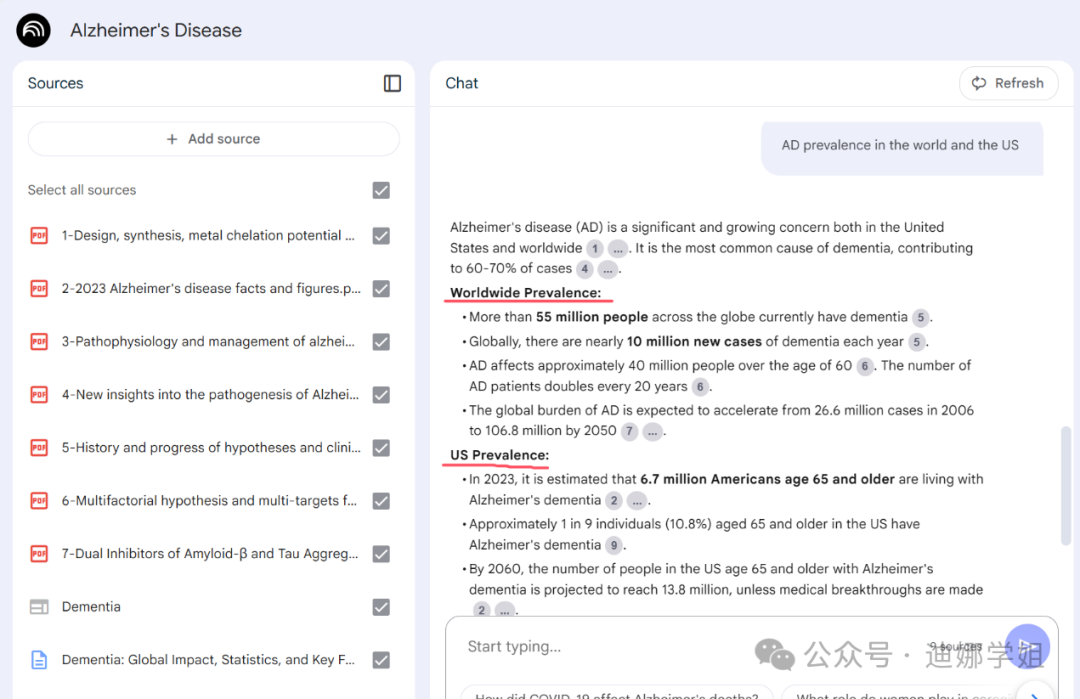Click the bold text '10 million new cases'
This screenshot has width=1080, height=699.
coord(694,342)
